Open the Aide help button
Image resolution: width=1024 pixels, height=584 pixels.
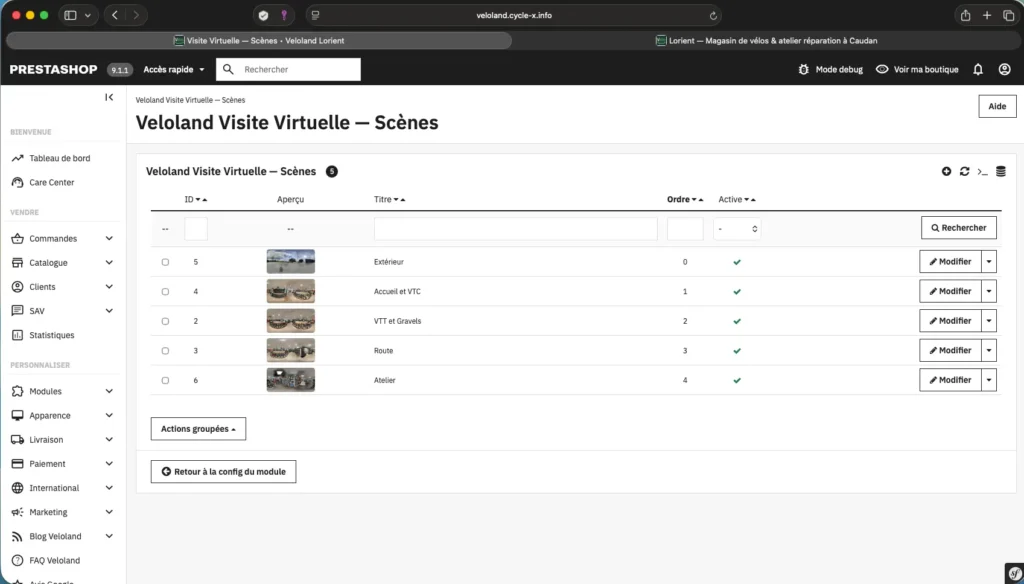997,106
